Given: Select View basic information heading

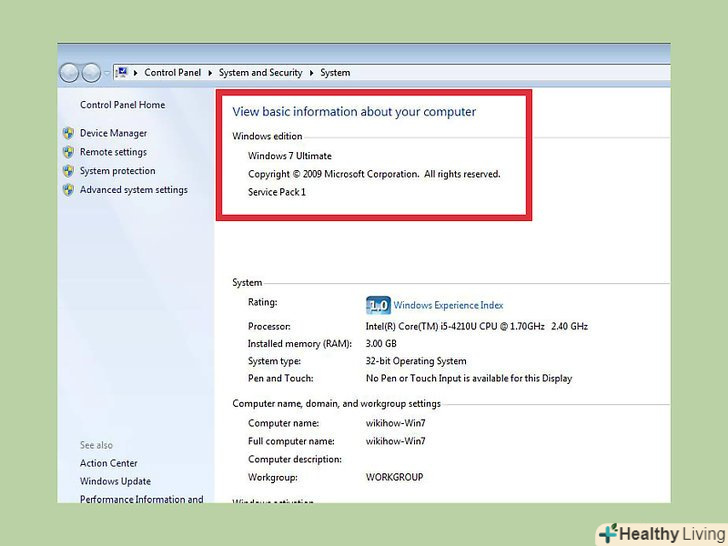Looking at the screenshot, I should pyautogui.click(x=354, y=112).
